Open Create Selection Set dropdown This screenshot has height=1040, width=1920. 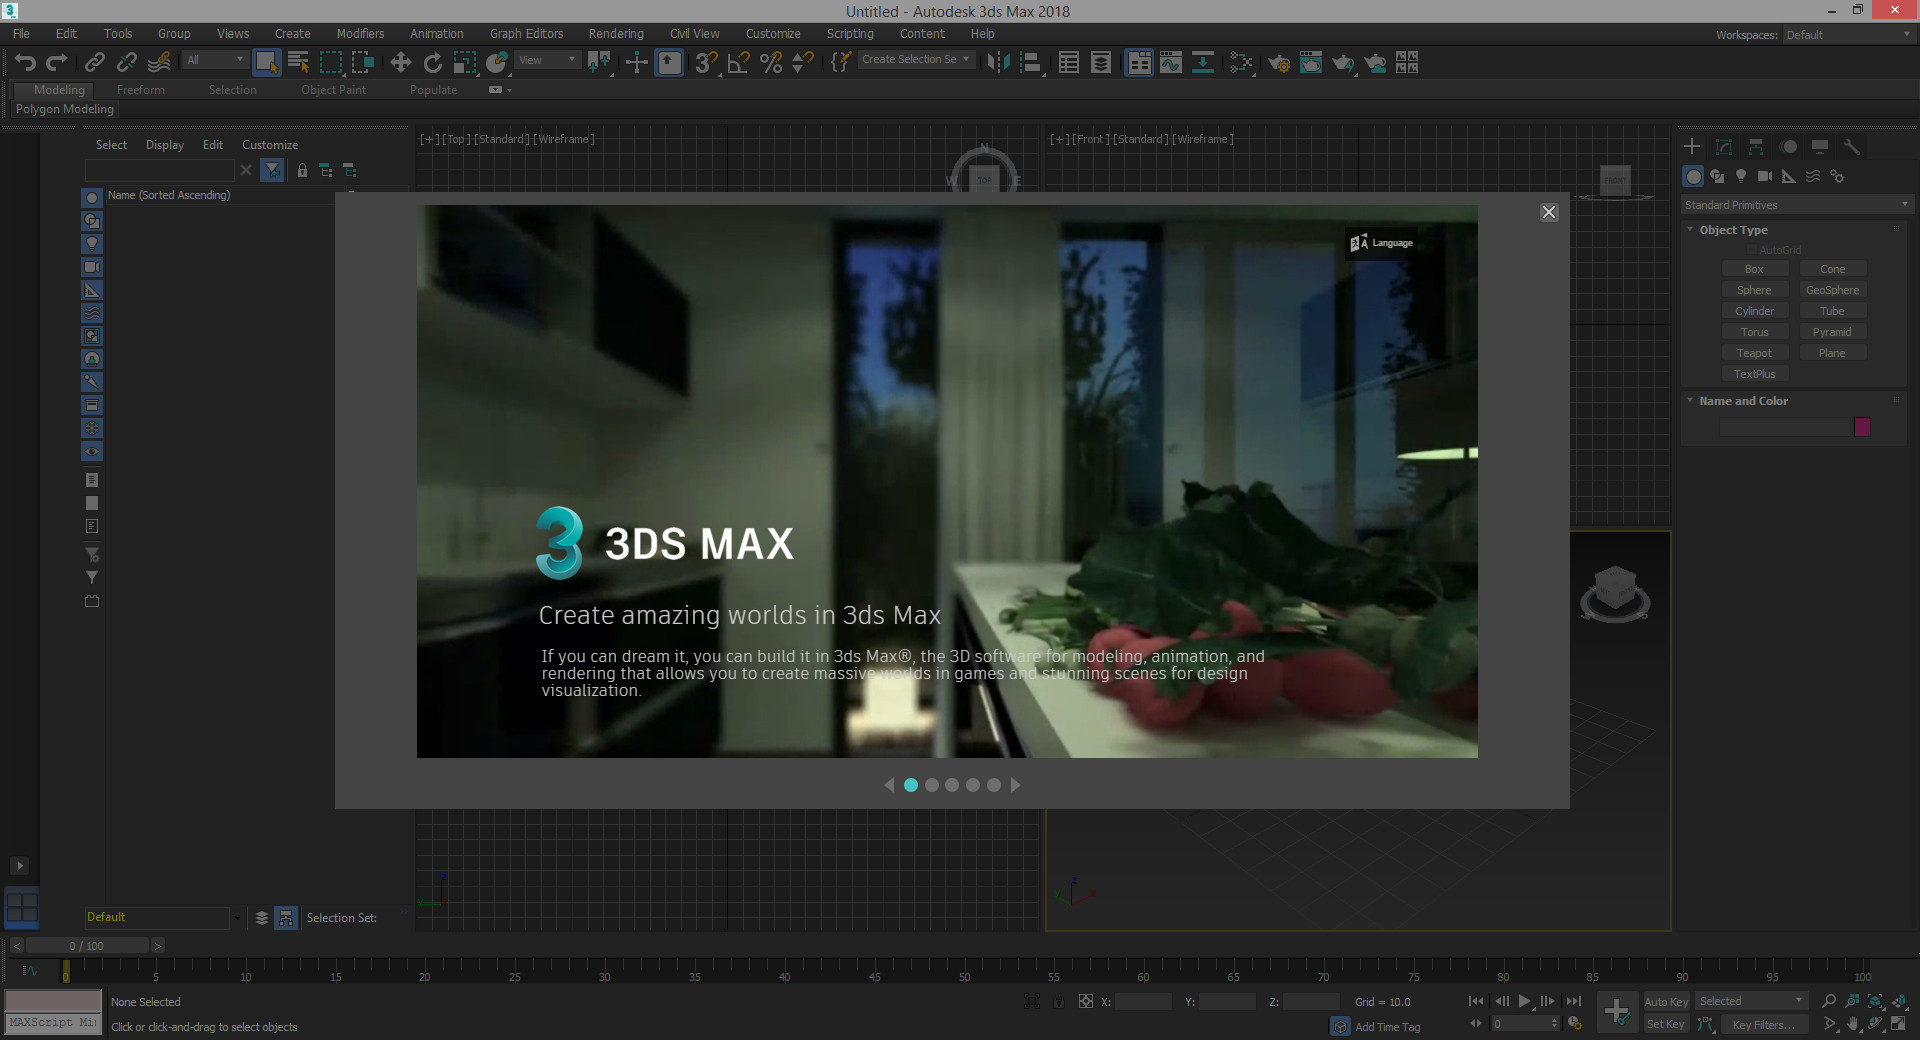(x=916, y=59)
